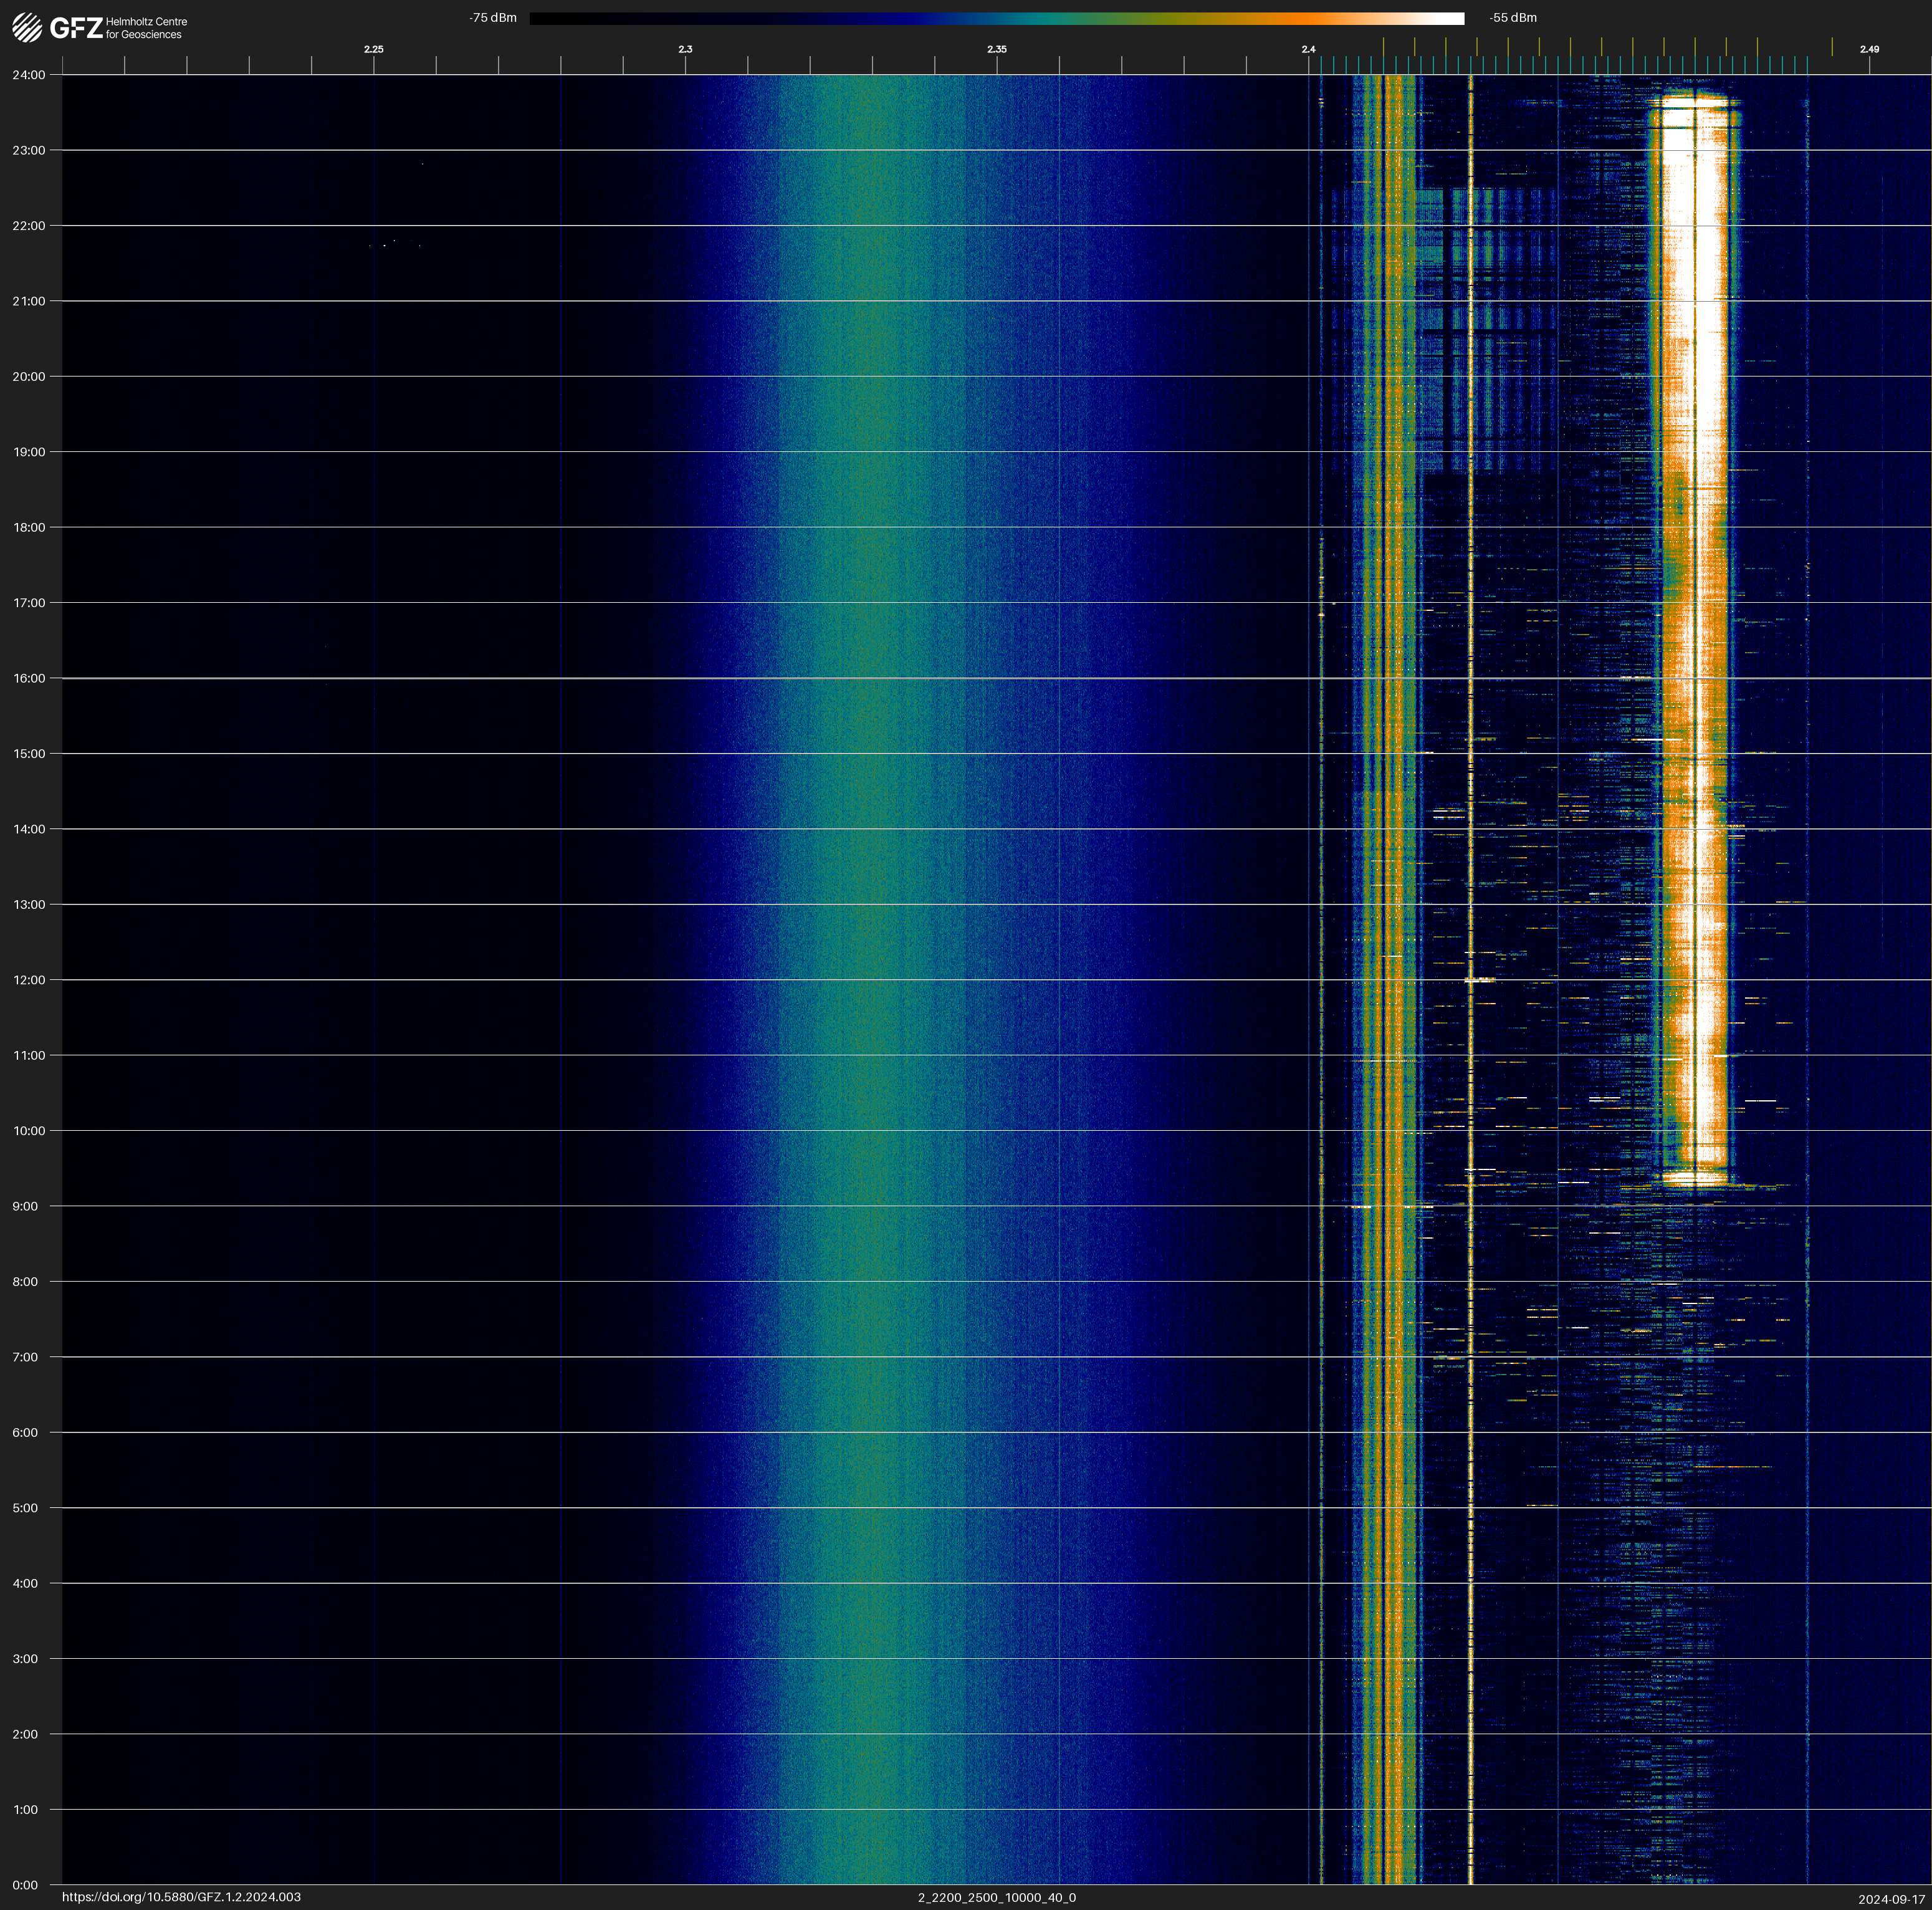Click the 2024-09-17 date label
This screenshot has width=1932, height=1910.
coord(1891,1899)
